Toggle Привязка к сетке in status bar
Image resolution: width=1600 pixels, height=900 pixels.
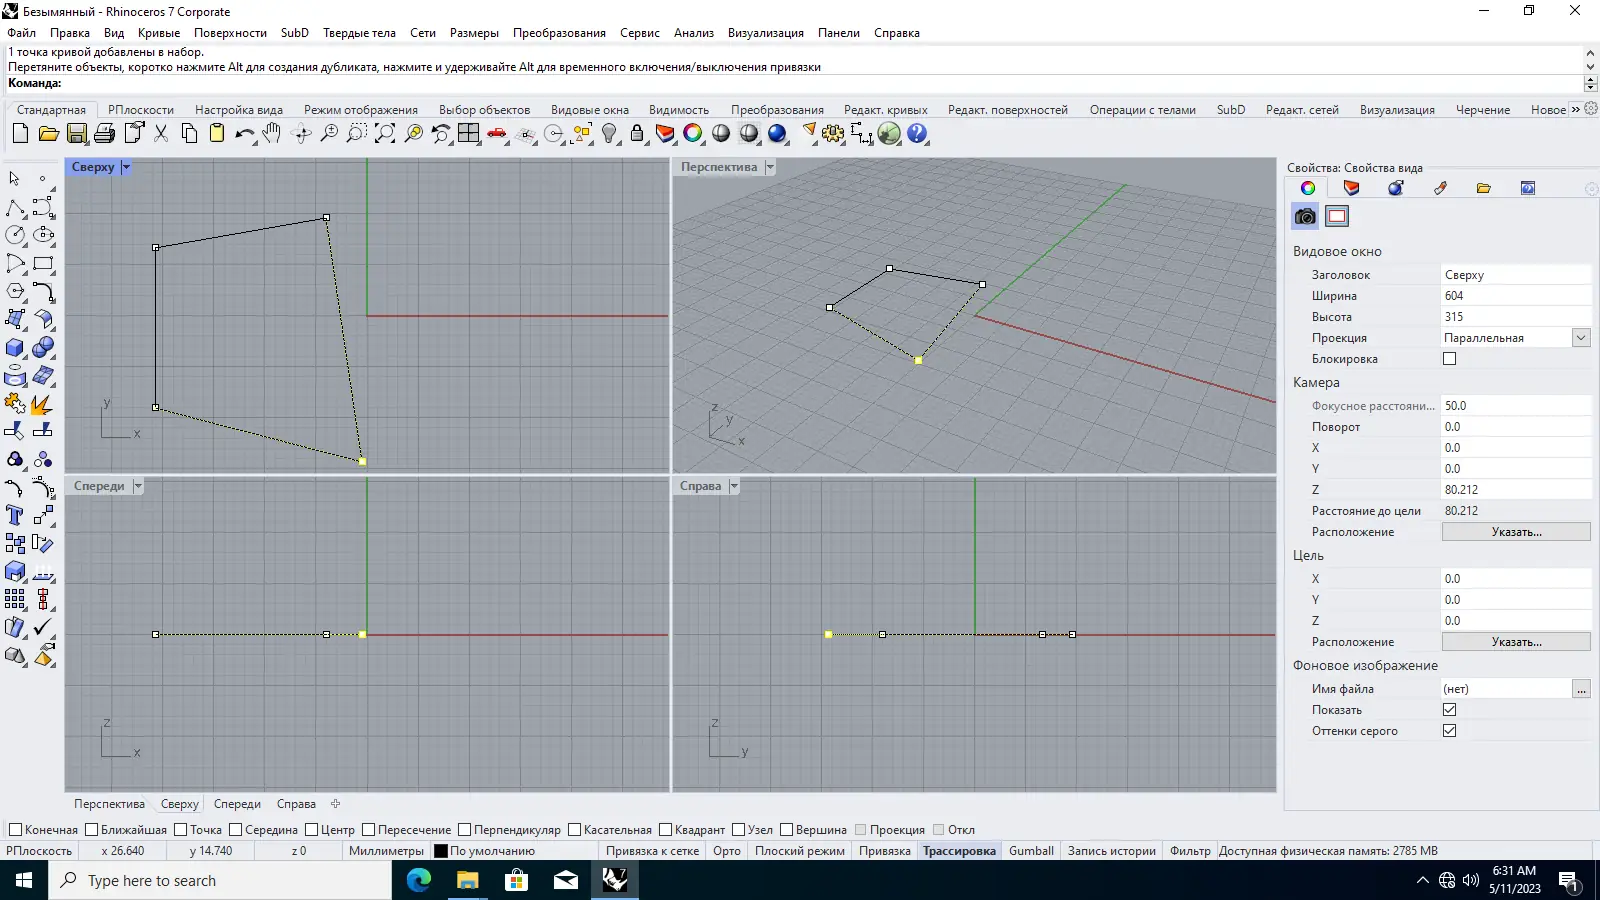(x=652, y=851)
